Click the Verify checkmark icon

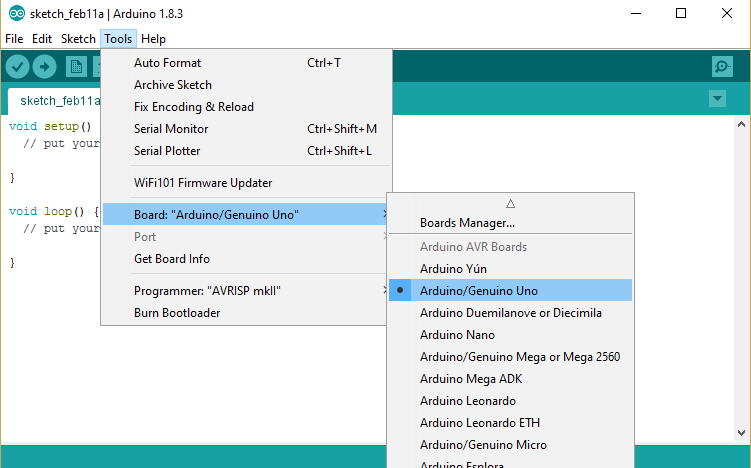coord(18,67)
